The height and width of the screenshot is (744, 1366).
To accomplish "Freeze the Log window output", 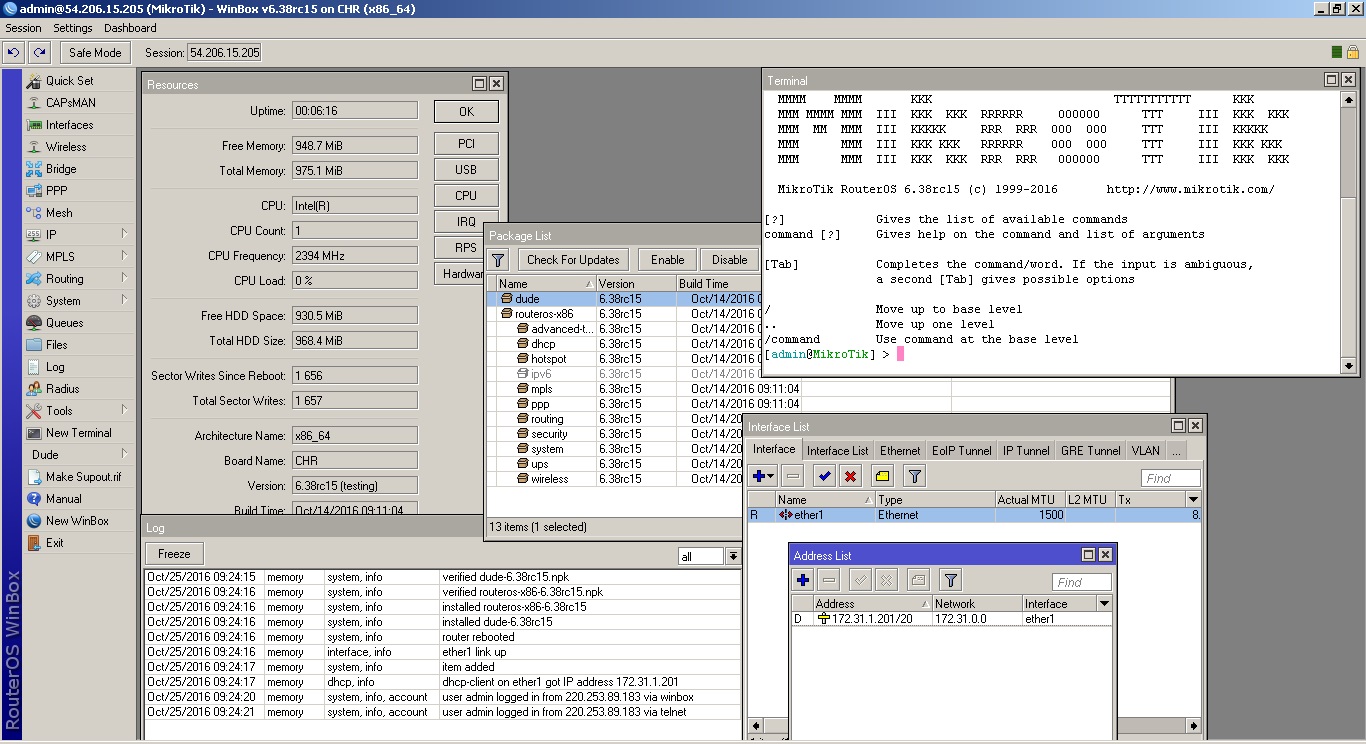I will (174, 554).
